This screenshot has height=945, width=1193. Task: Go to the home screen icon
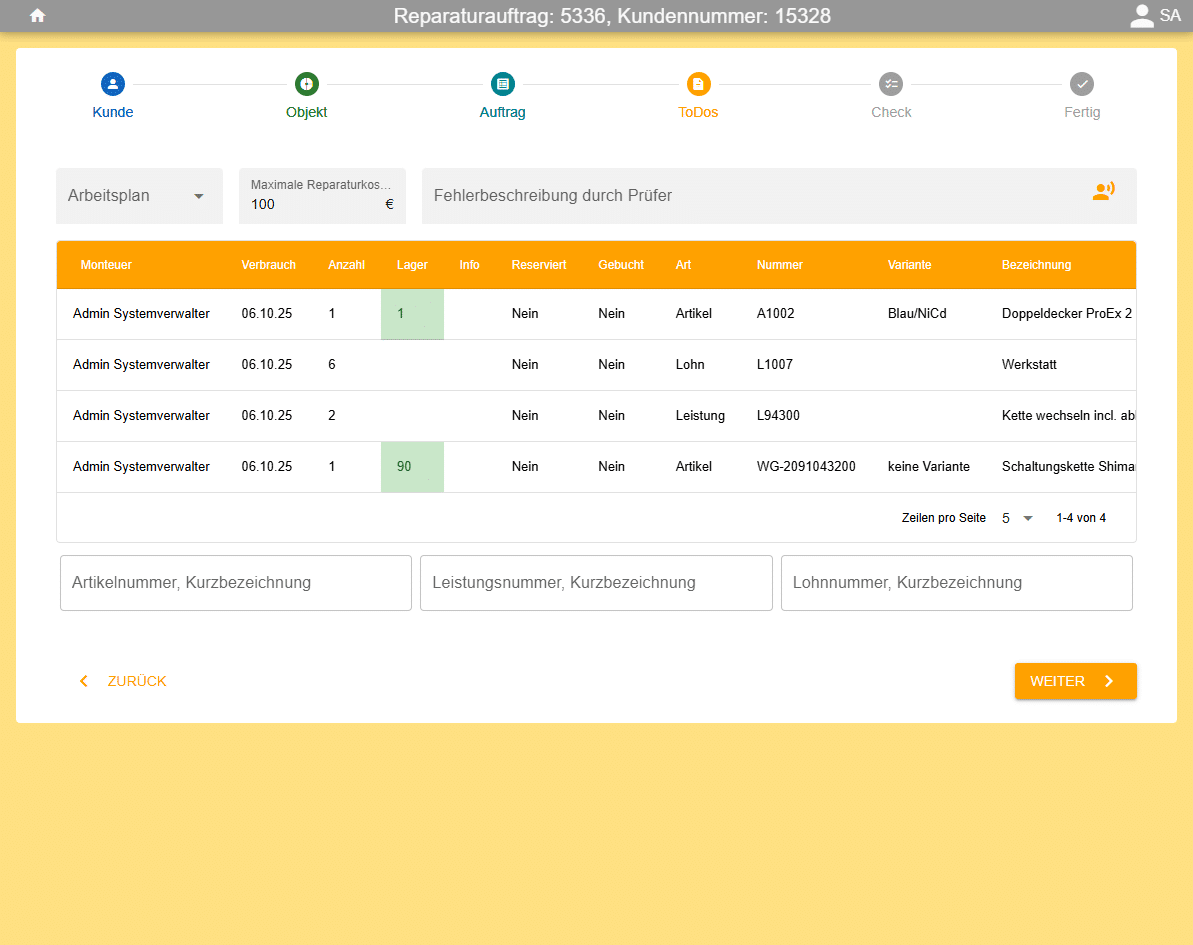pyautogui.click(x=38, y=16)
